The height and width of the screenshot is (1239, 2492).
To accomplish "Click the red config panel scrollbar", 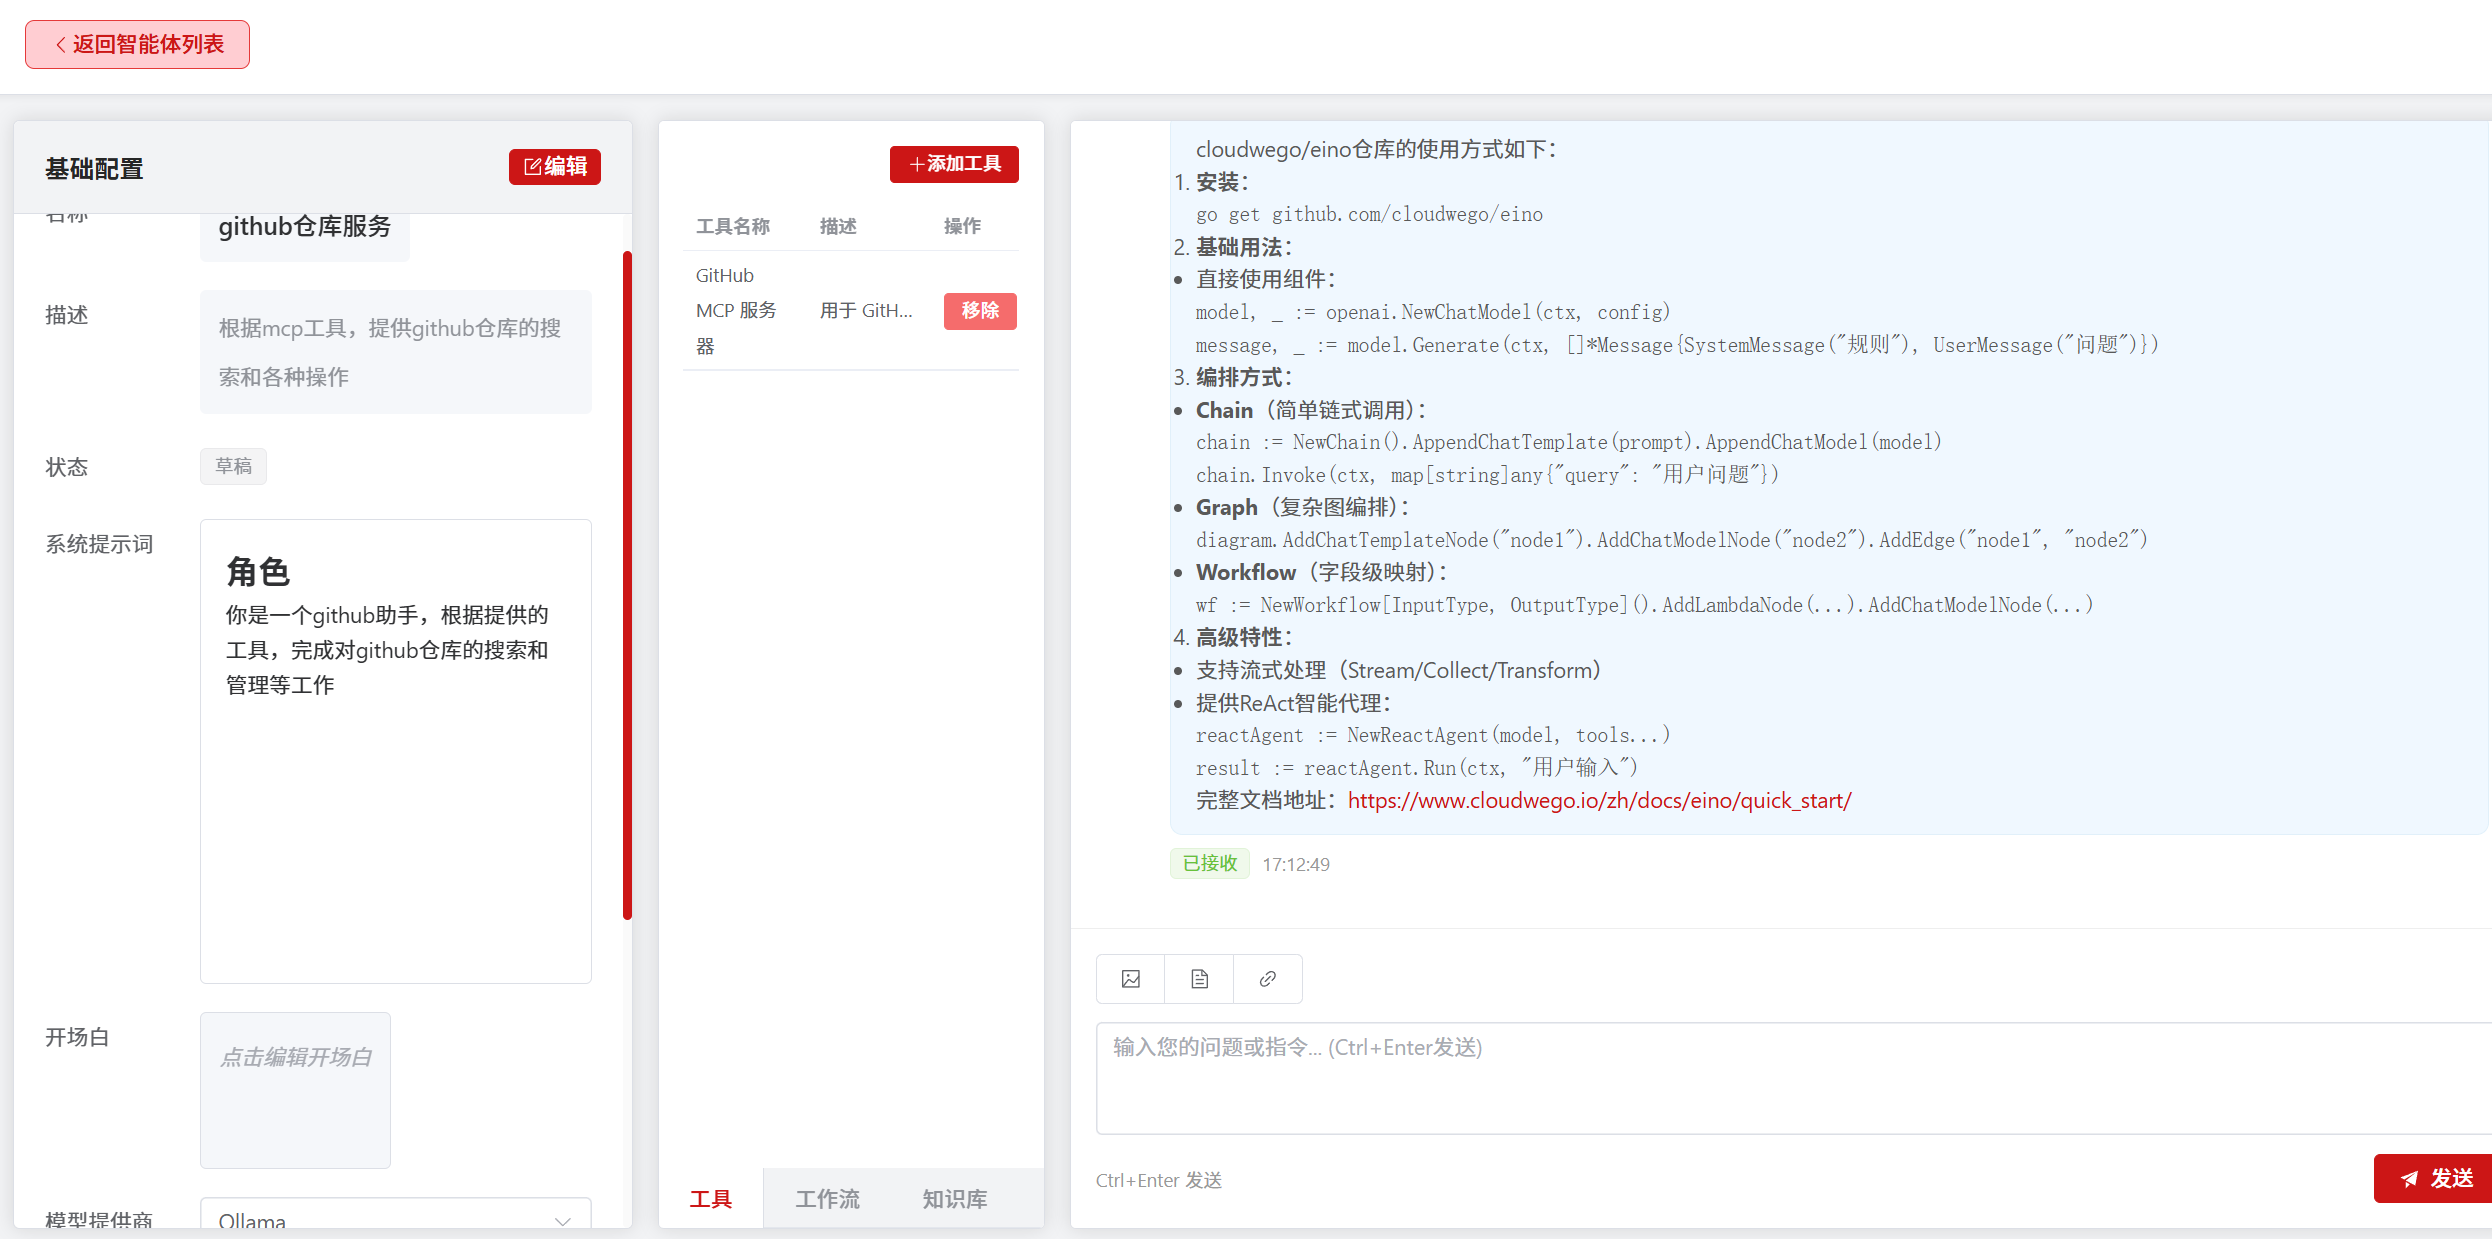I will [627, 585].
